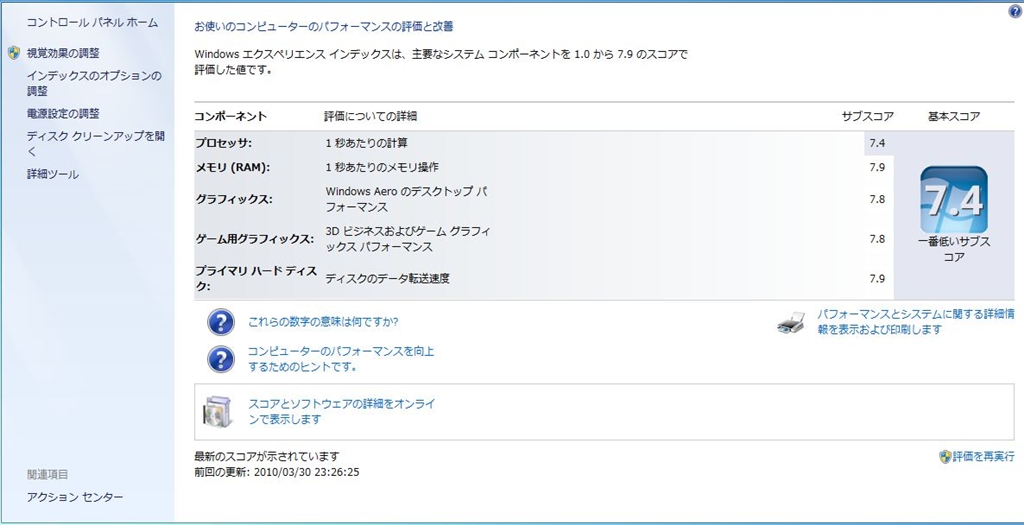Open the help icon in top-right corner
Image resolution: width=1024 pixels, height=525 pixels.
coord(1015,11)
